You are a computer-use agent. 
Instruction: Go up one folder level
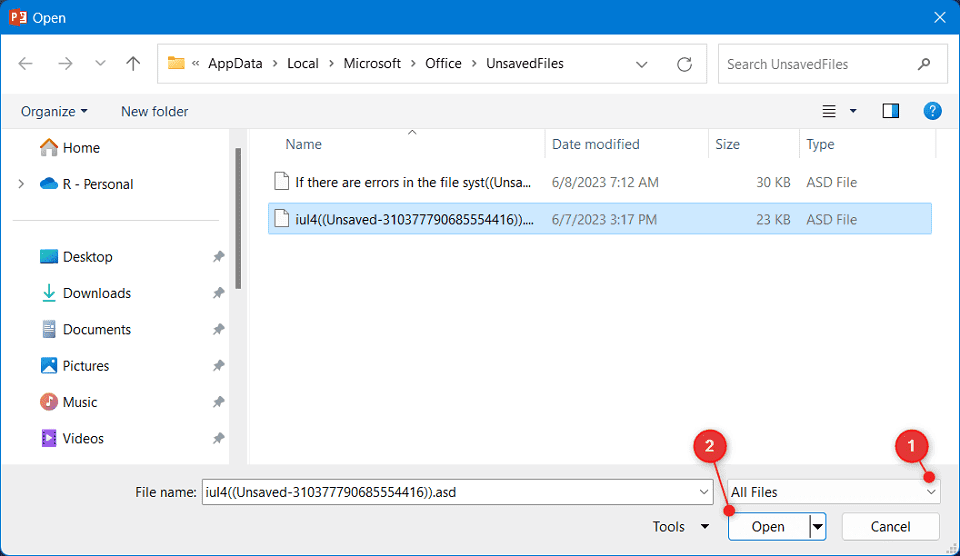coord(133,64)
